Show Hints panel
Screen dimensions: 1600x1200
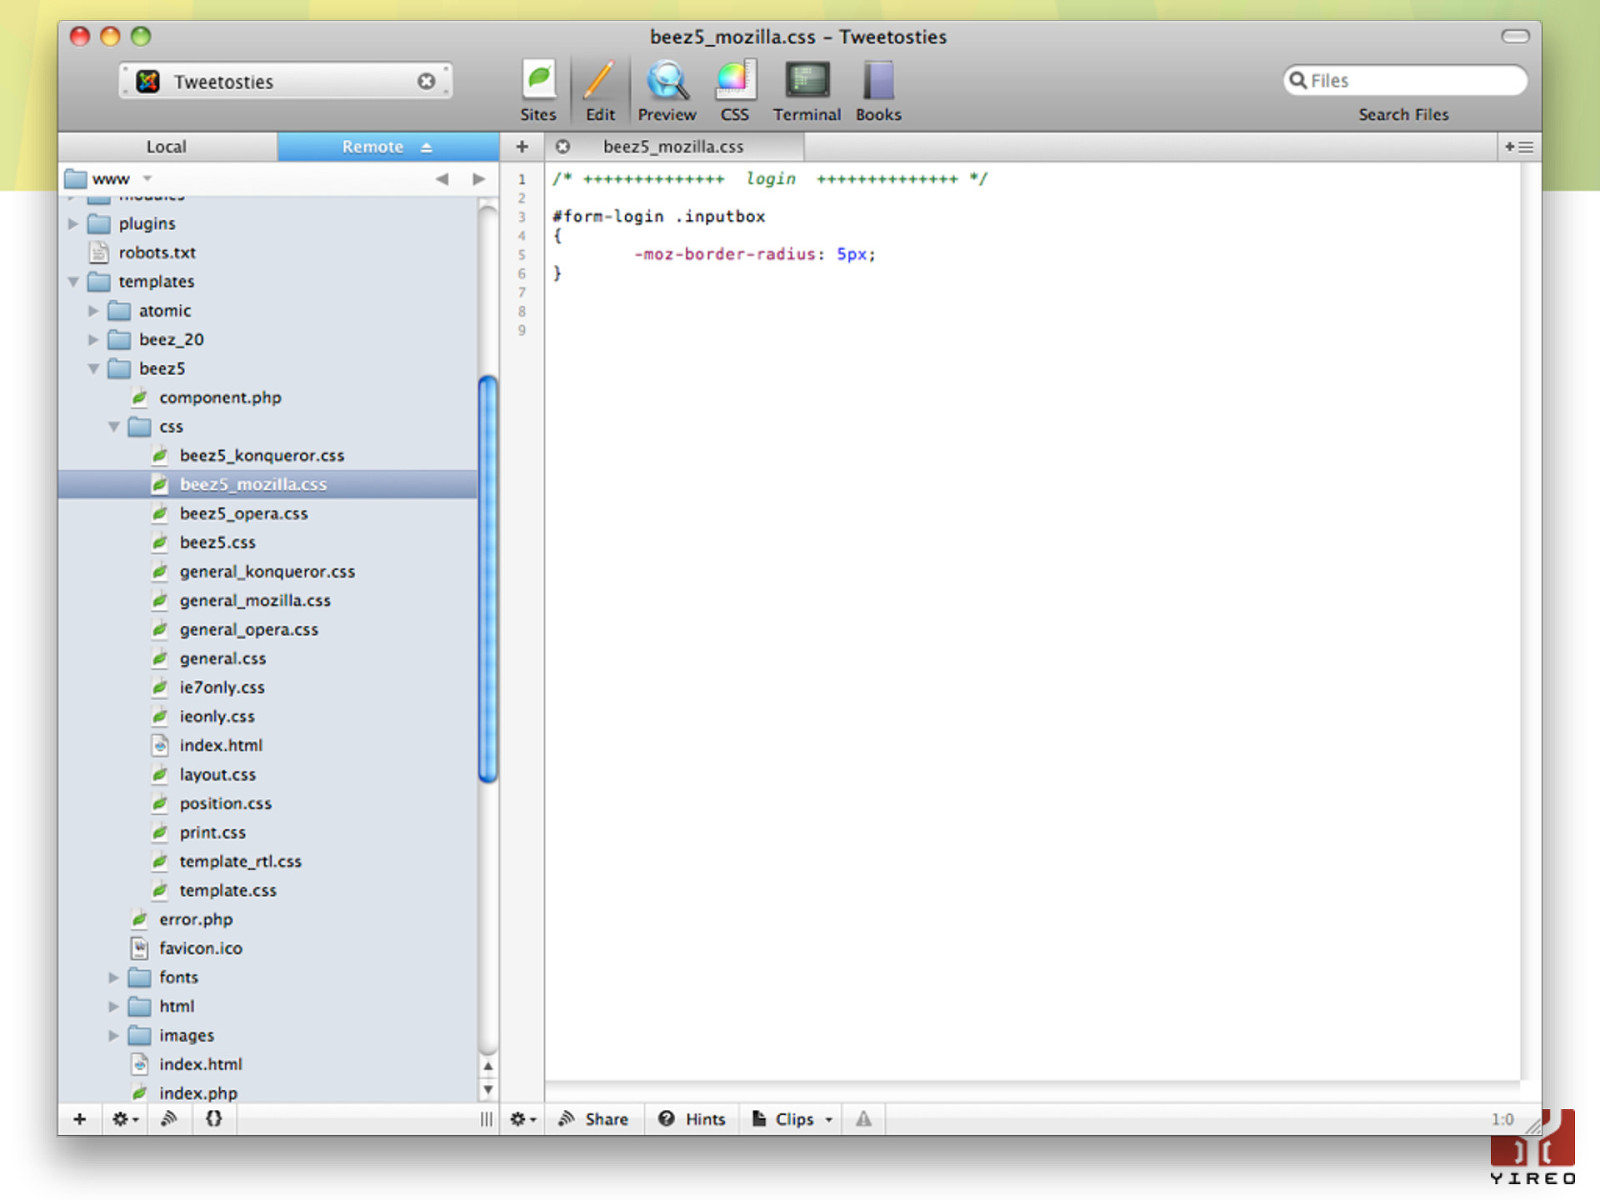(691, 1119)
